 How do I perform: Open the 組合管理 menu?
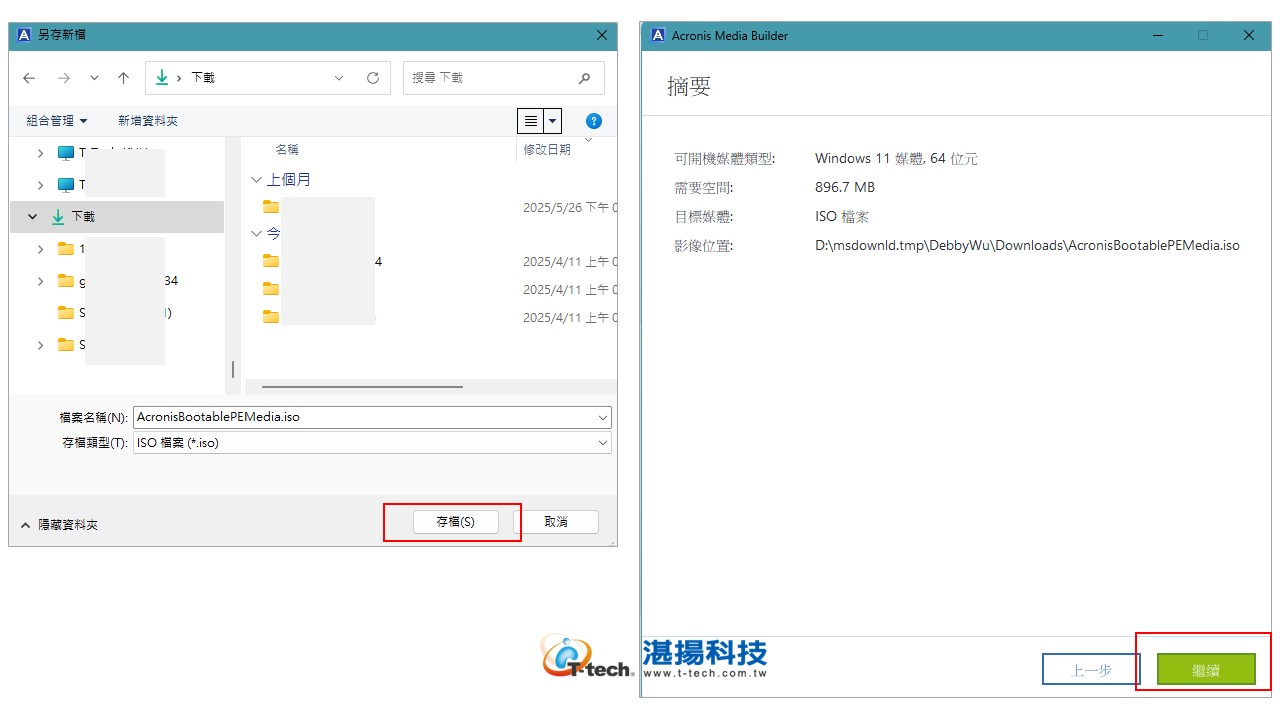pyautogui.click(x=57, y=121)
